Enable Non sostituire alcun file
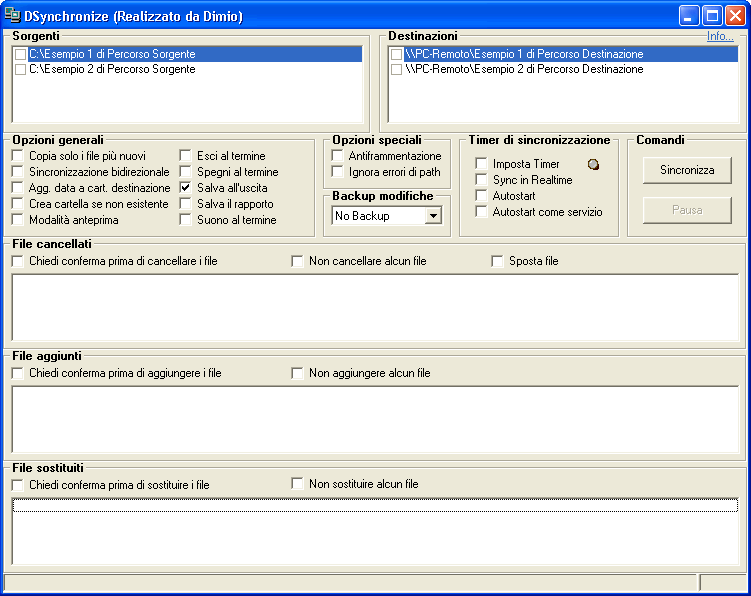The height and width of the screenshot is (596, 751). 297,483
